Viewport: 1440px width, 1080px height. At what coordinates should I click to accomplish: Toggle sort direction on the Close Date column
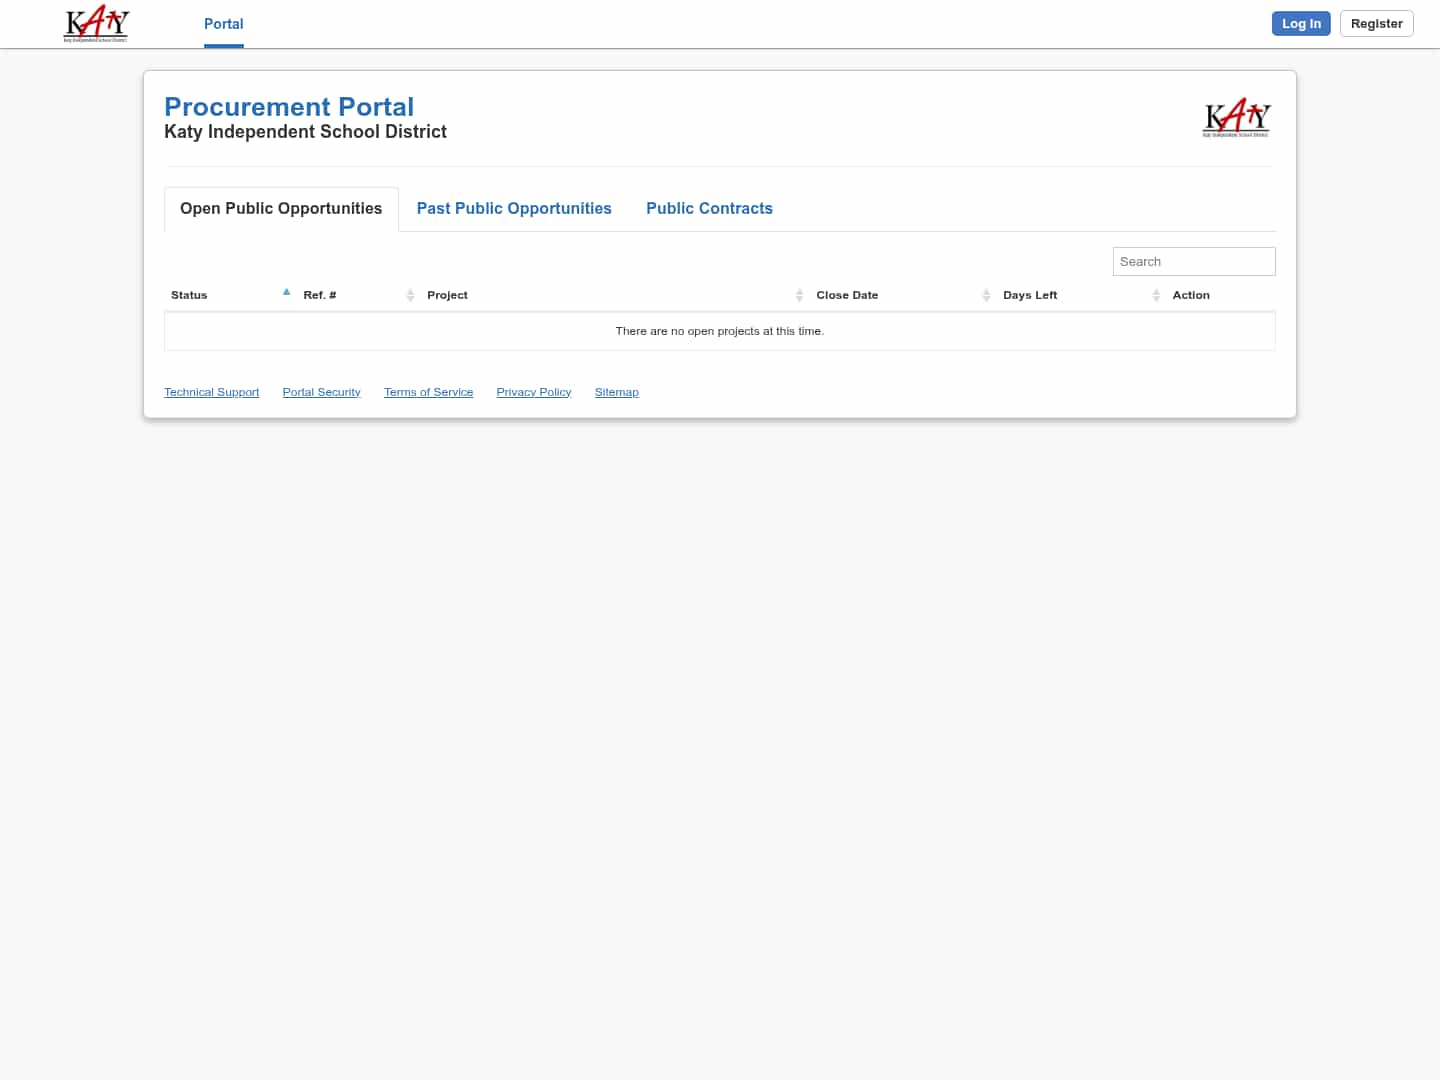[x=847, y=295]
